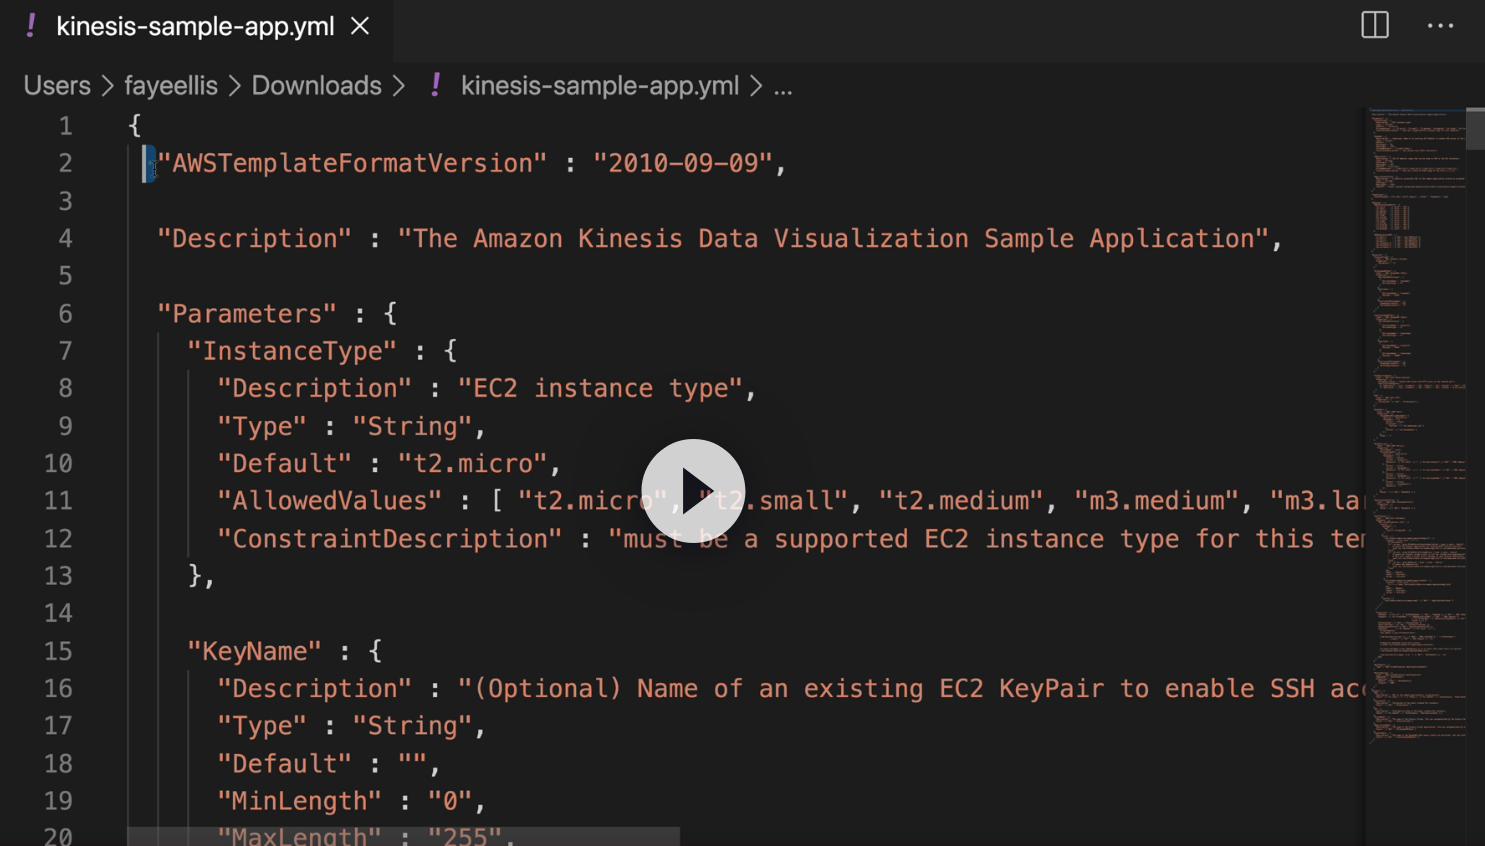Click the play button overlay

(693, 491)
